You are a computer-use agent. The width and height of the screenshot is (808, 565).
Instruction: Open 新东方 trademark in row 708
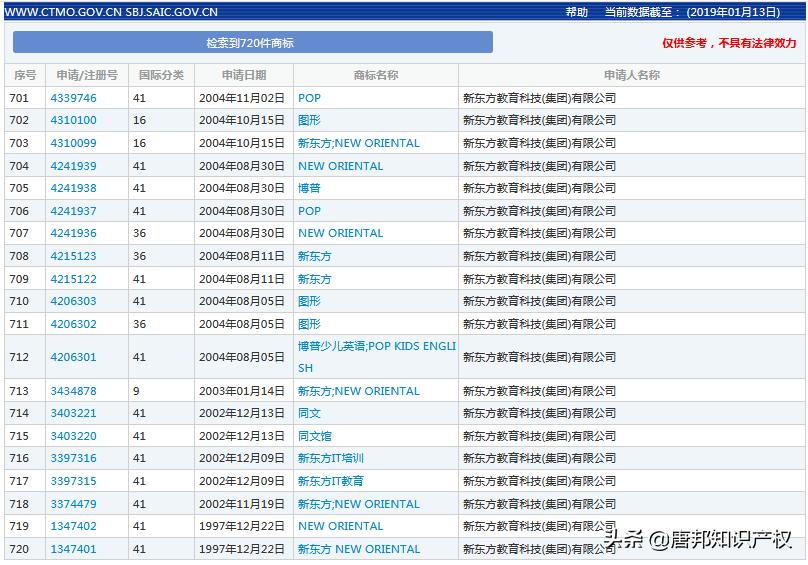[x=315, y=256]
